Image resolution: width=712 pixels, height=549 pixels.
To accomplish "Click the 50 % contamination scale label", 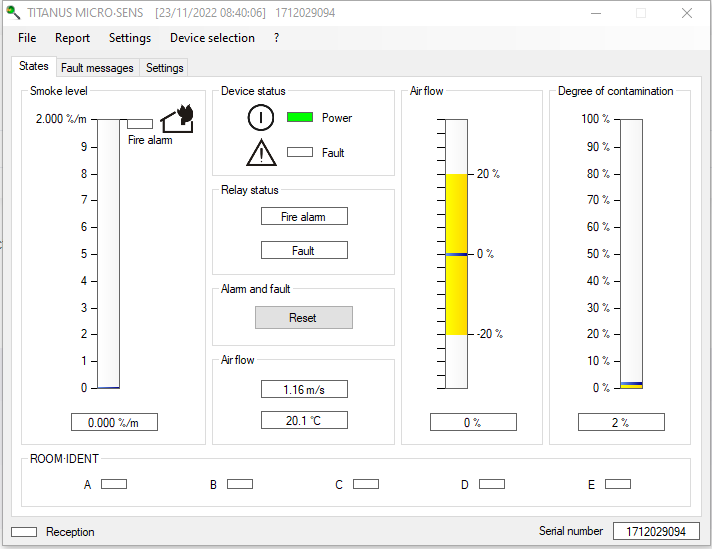I will (x=598, y=253).
